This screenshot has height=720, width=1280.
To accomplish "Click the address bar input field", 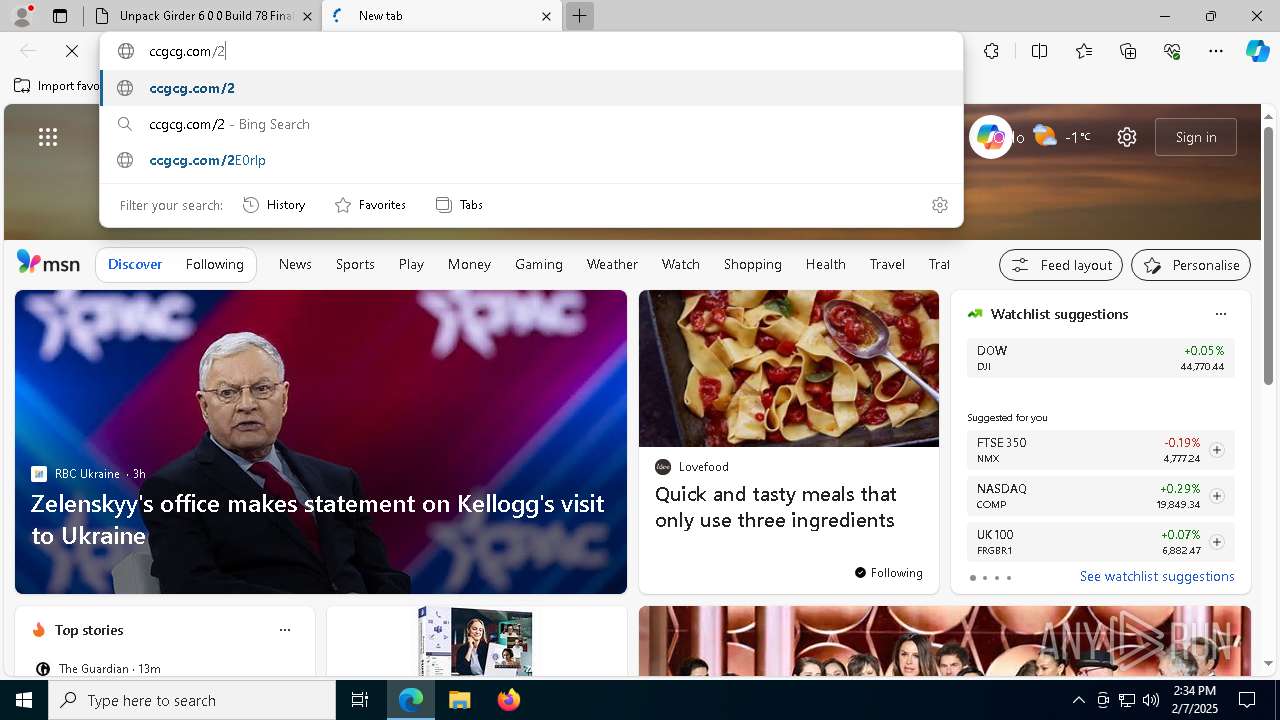I will 530,51.
